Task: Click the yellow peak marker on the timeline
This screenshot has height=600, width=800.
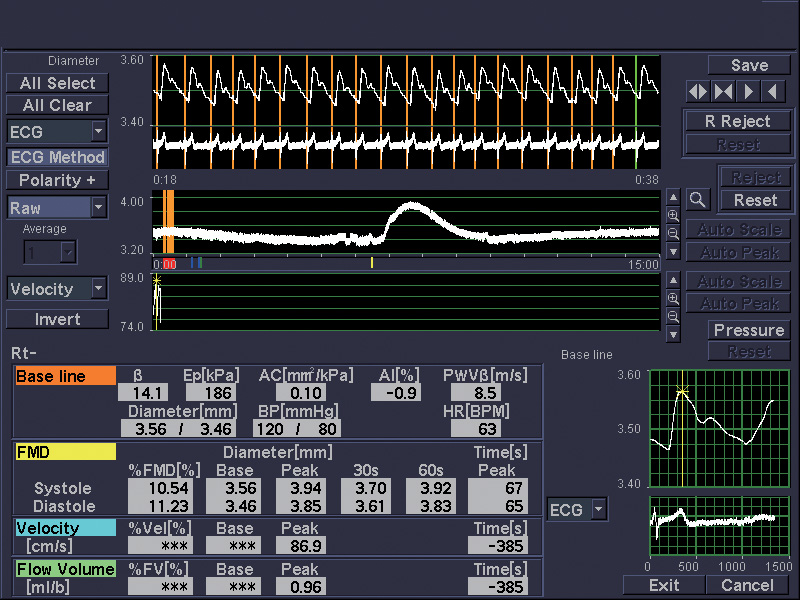Action: (372, 263)
